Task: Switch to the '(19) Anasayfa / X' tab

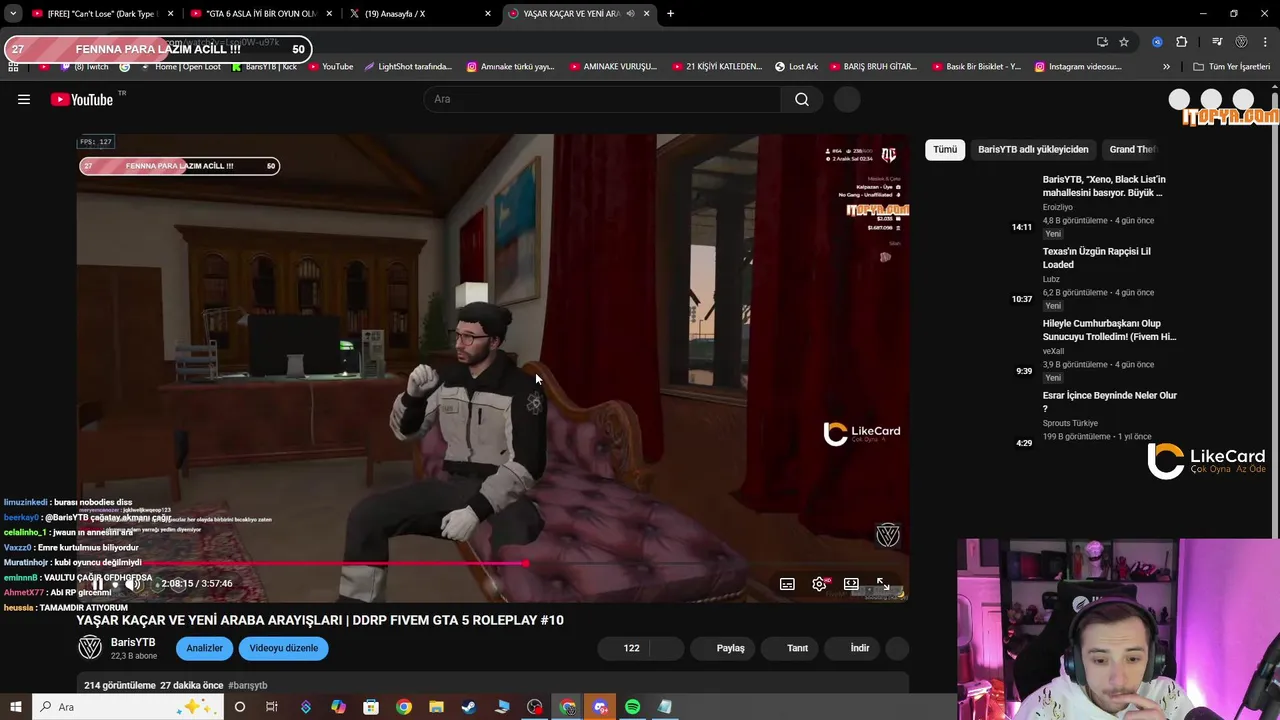Action: tap(420, 14)
